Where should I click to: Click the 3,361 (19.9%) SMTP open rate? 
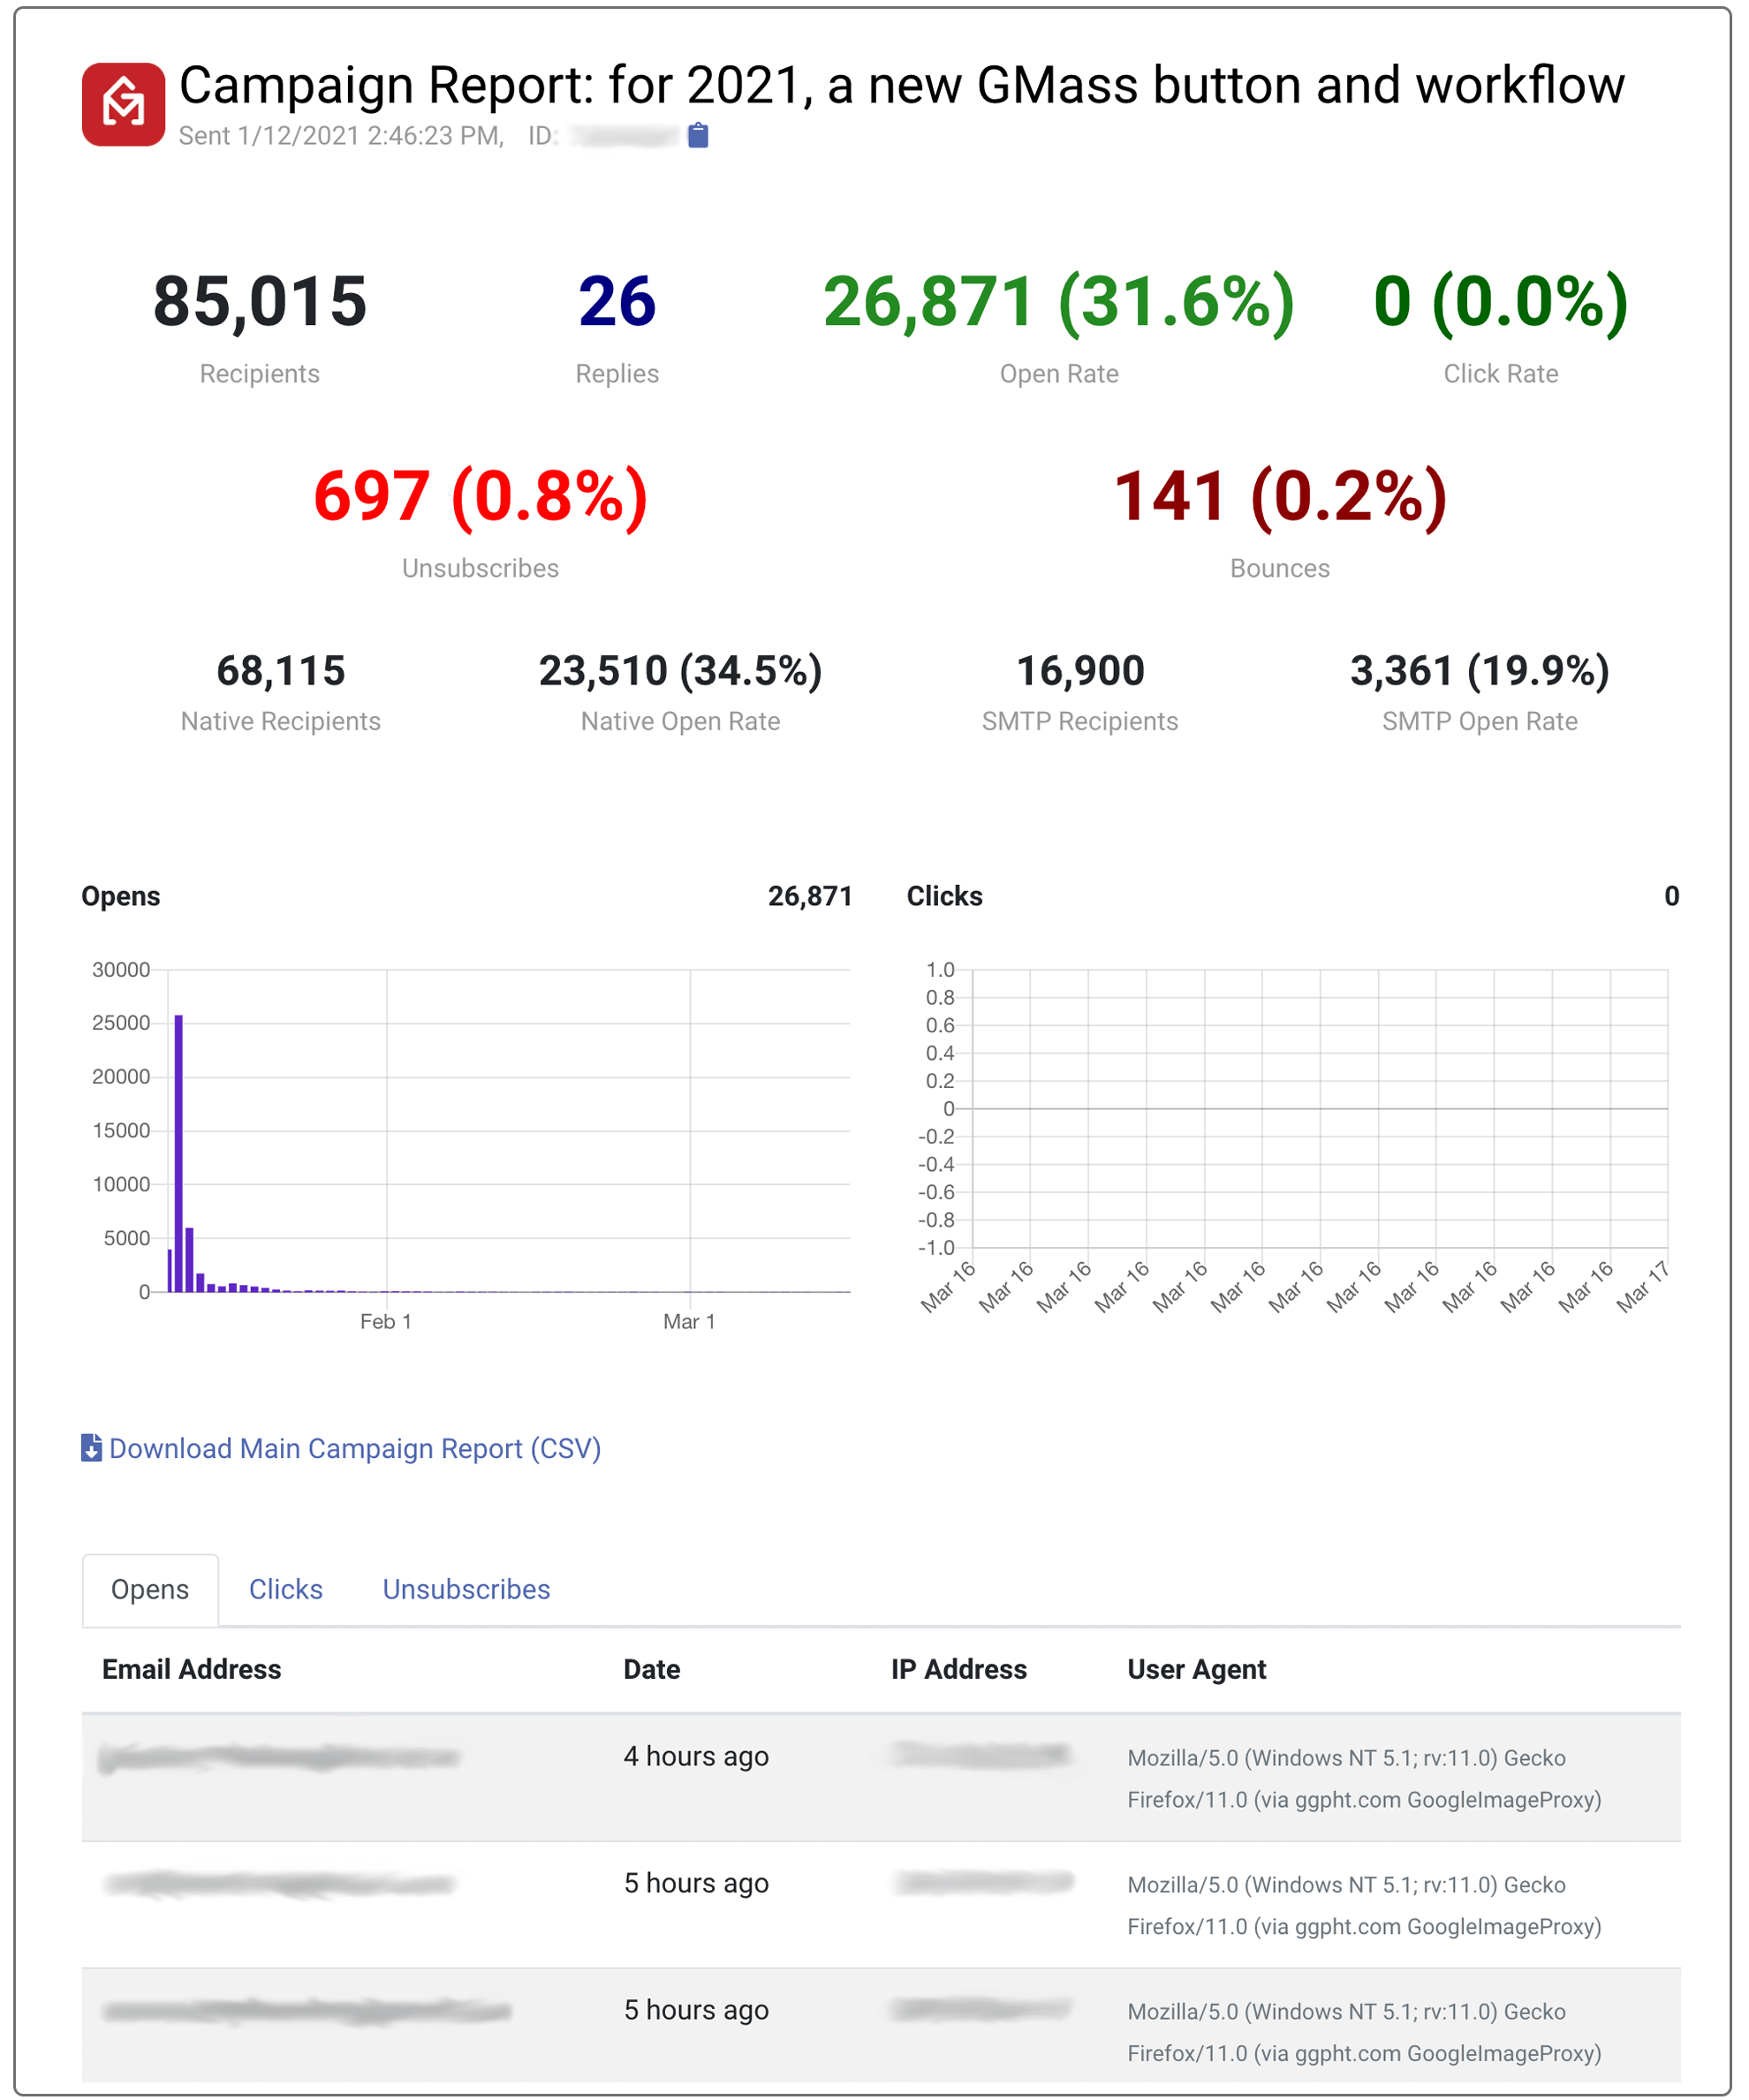1479,670
